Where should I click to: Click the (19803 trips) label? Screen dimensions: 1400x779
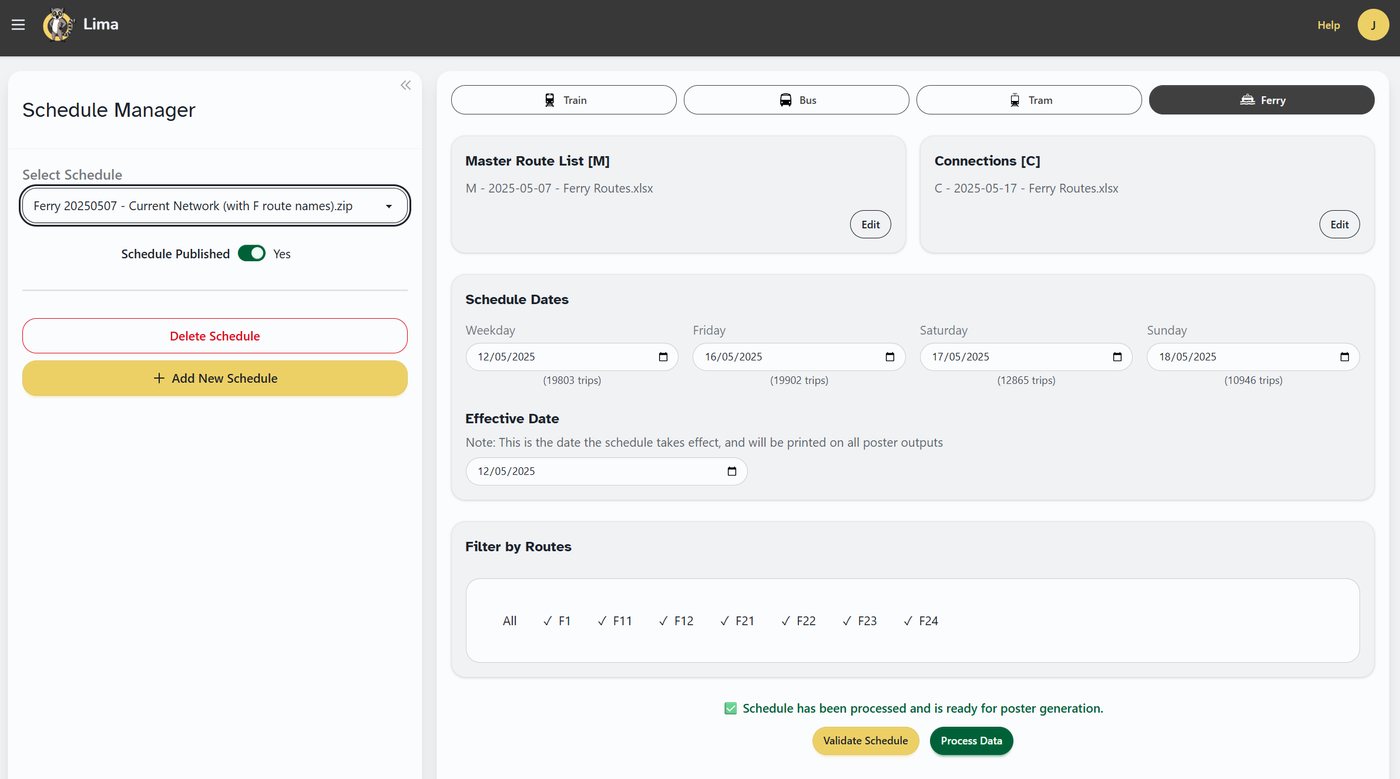tap(572, 380)
